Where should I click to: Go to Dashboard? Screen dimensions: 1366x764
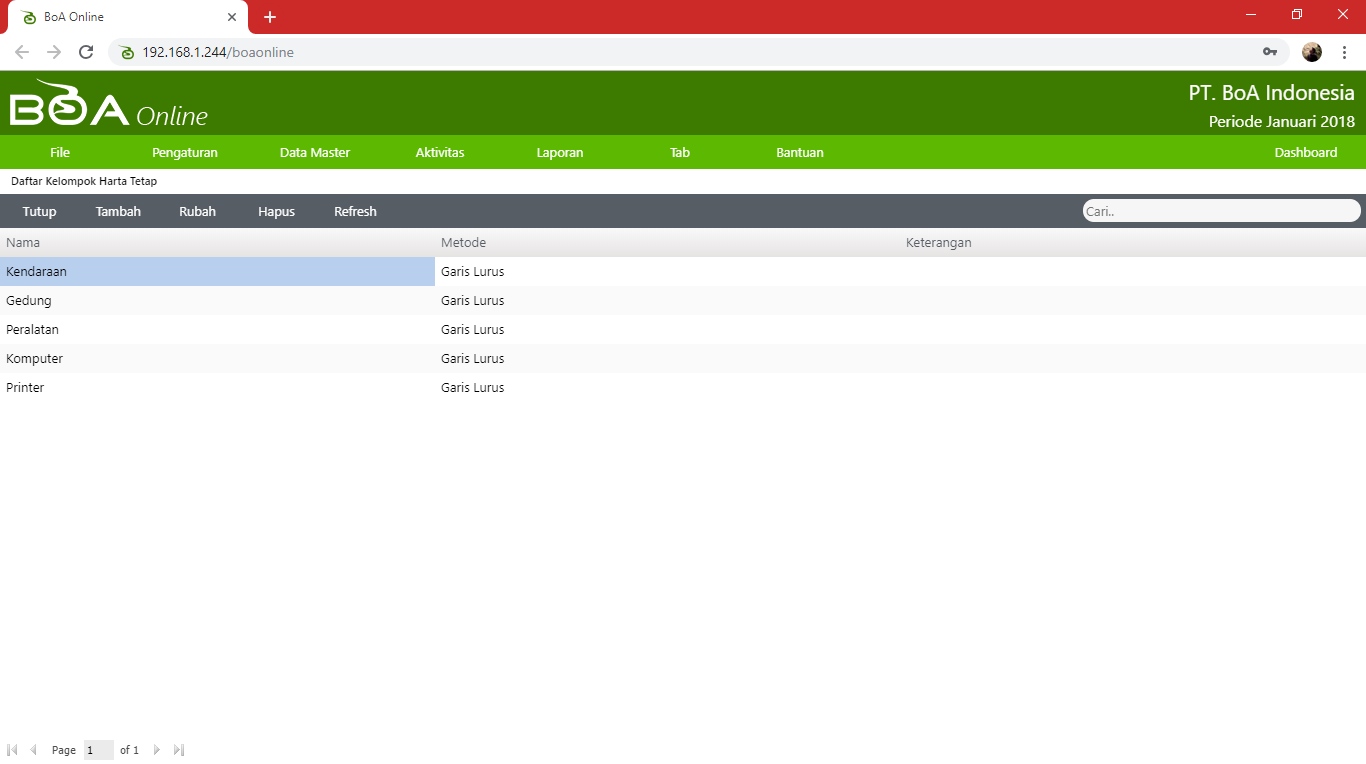(1305, 153)
